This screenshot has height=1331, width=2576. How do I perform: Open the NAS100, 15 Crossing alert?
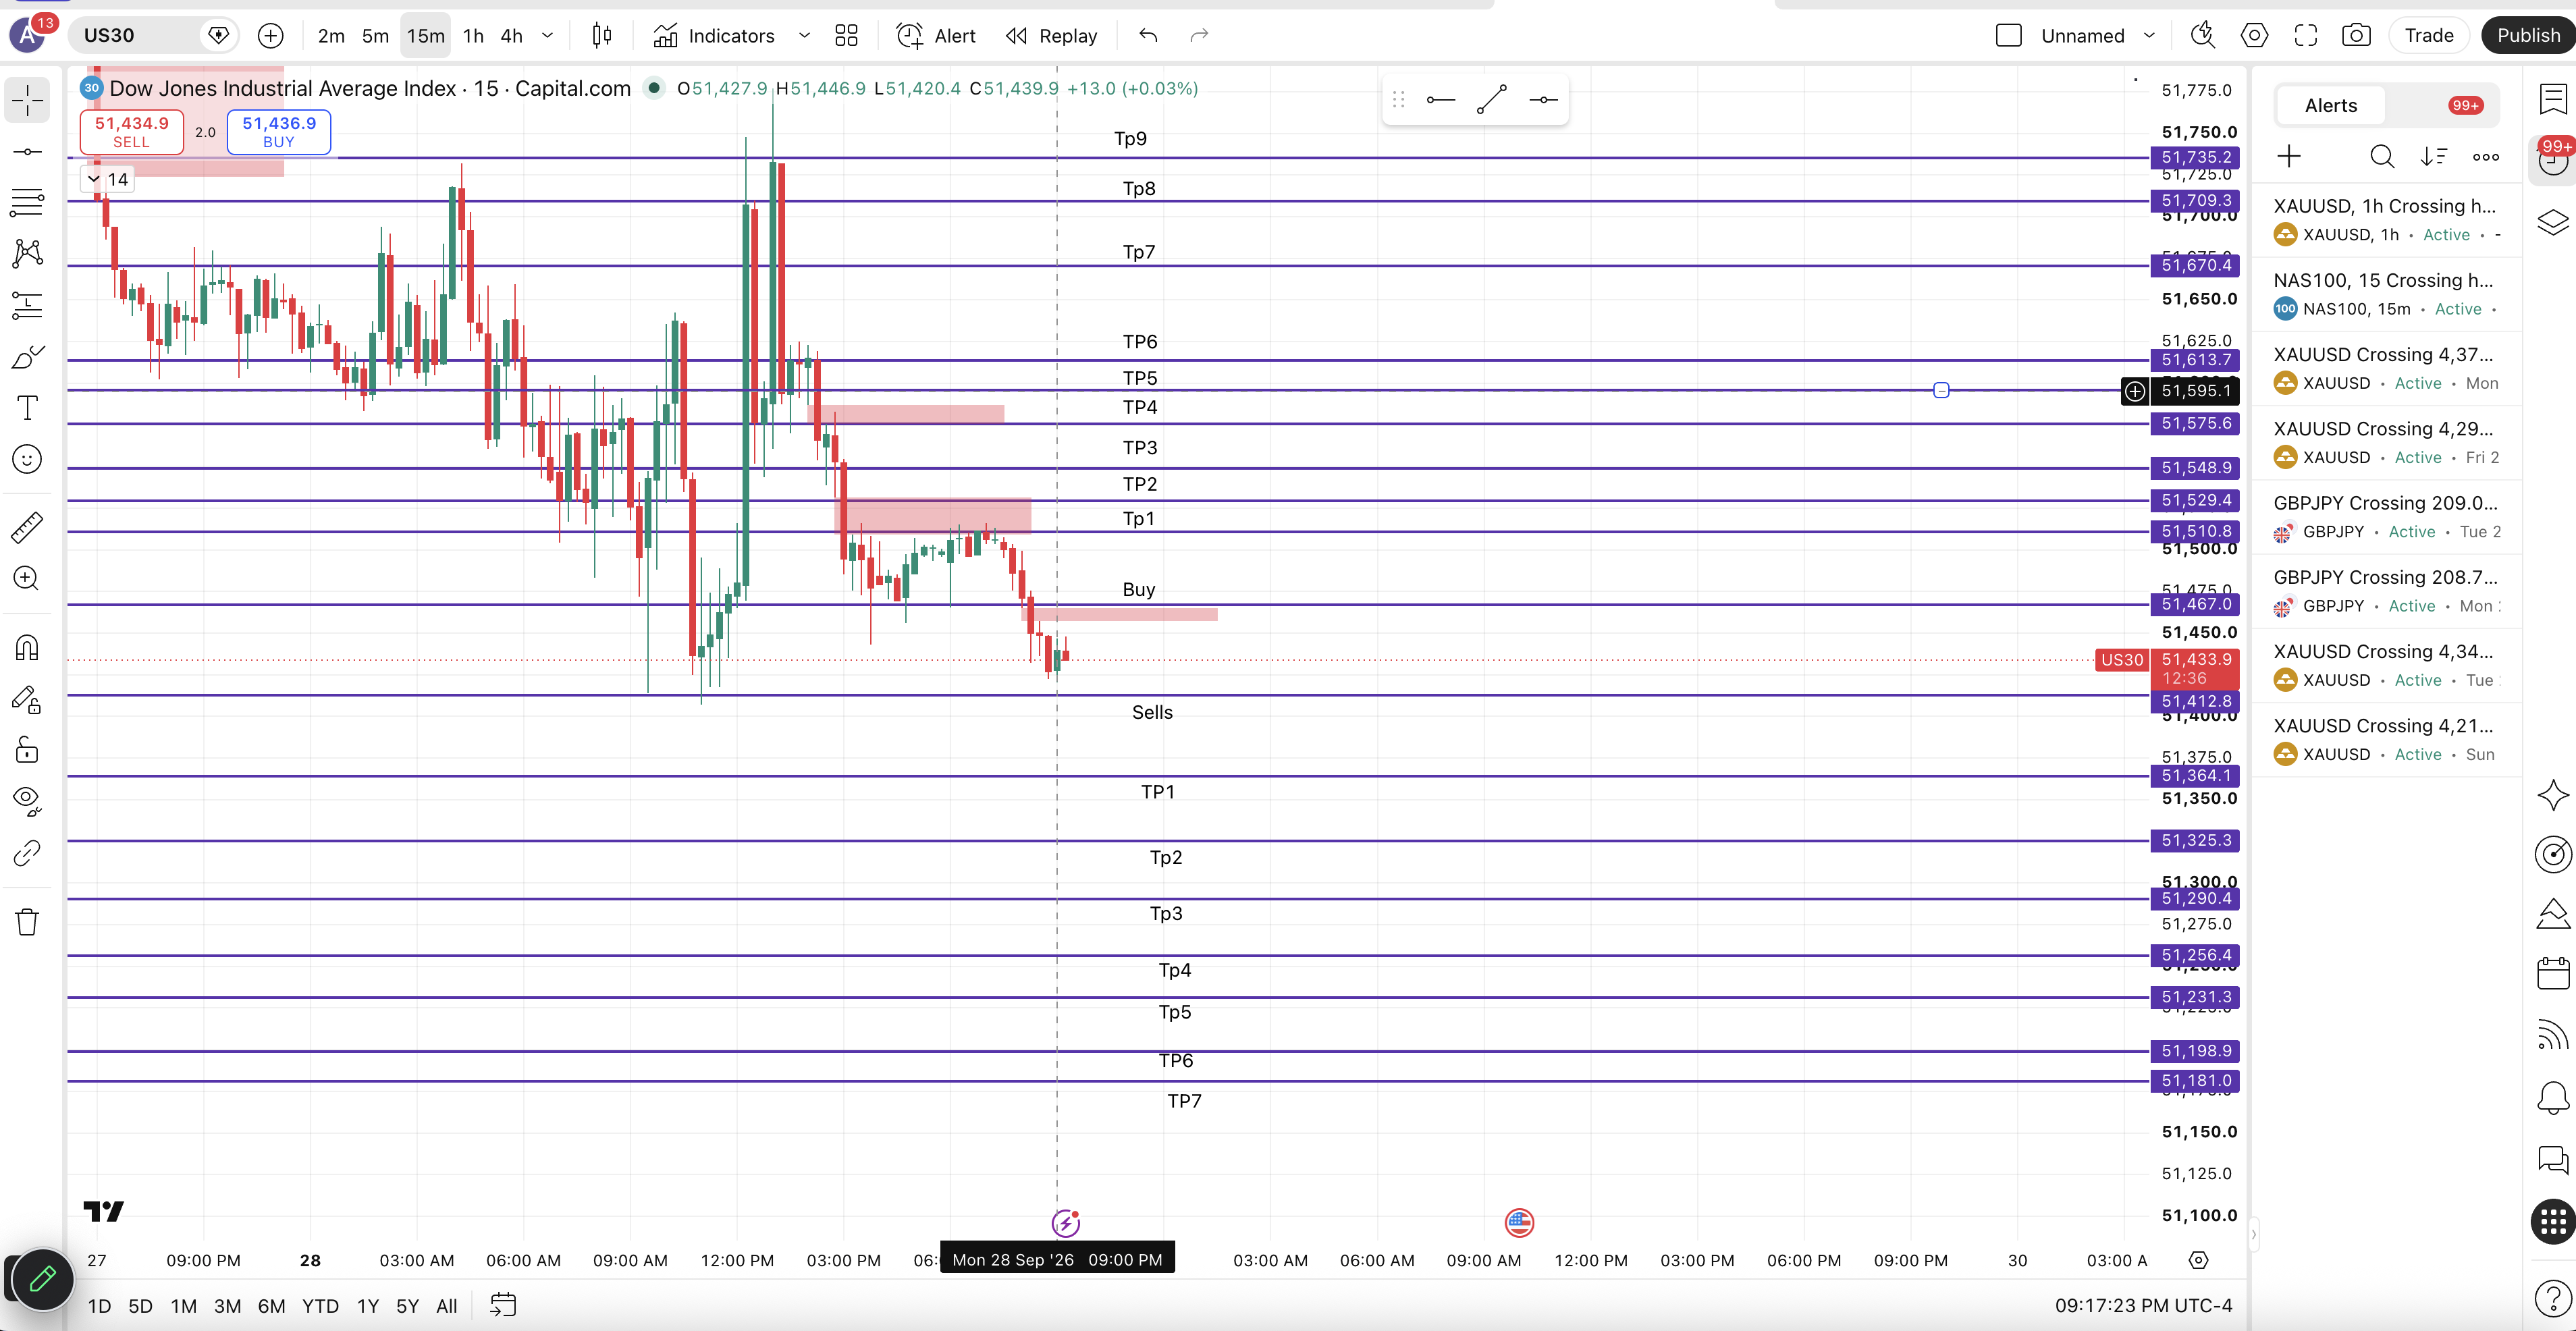coord(2386,294)
